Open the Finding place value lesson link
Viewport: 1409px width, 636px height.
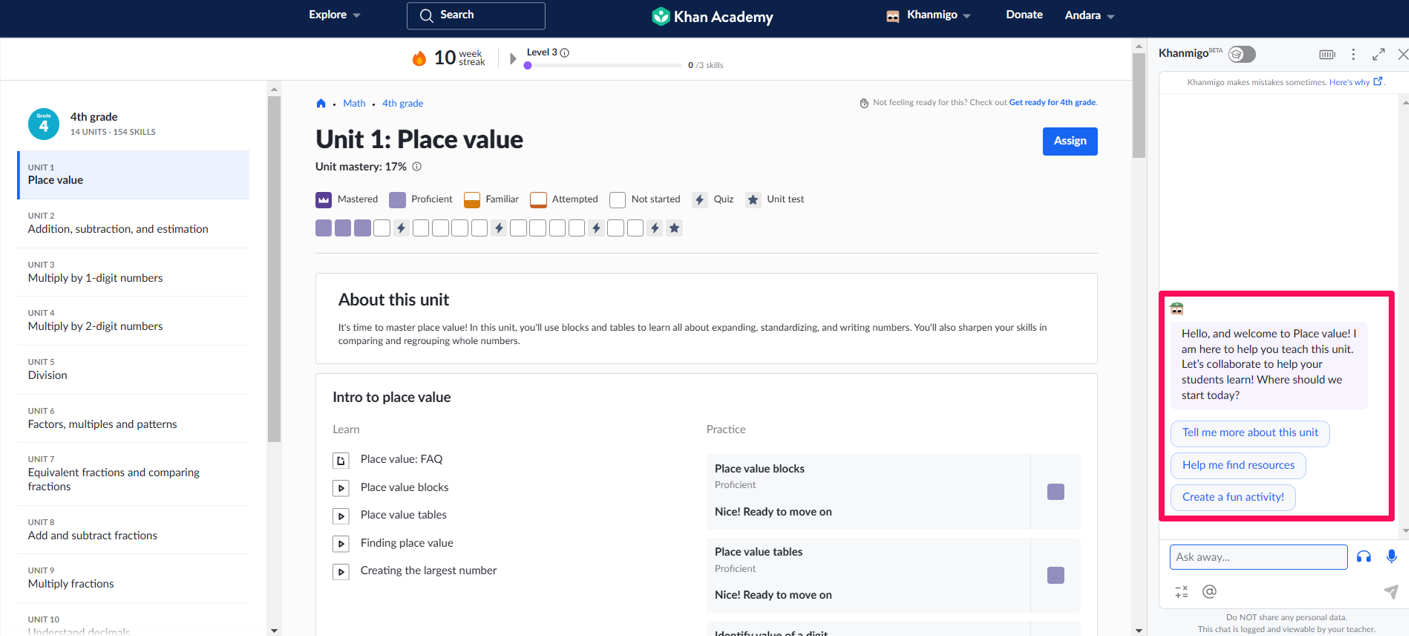pos(407,544)
